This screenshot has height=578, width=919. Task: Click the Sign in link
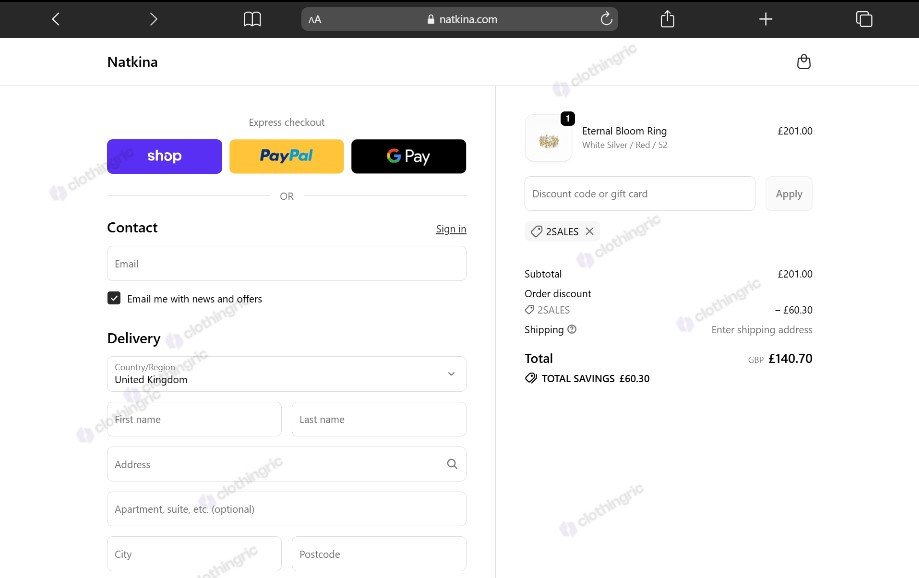(x=451, y=229)
